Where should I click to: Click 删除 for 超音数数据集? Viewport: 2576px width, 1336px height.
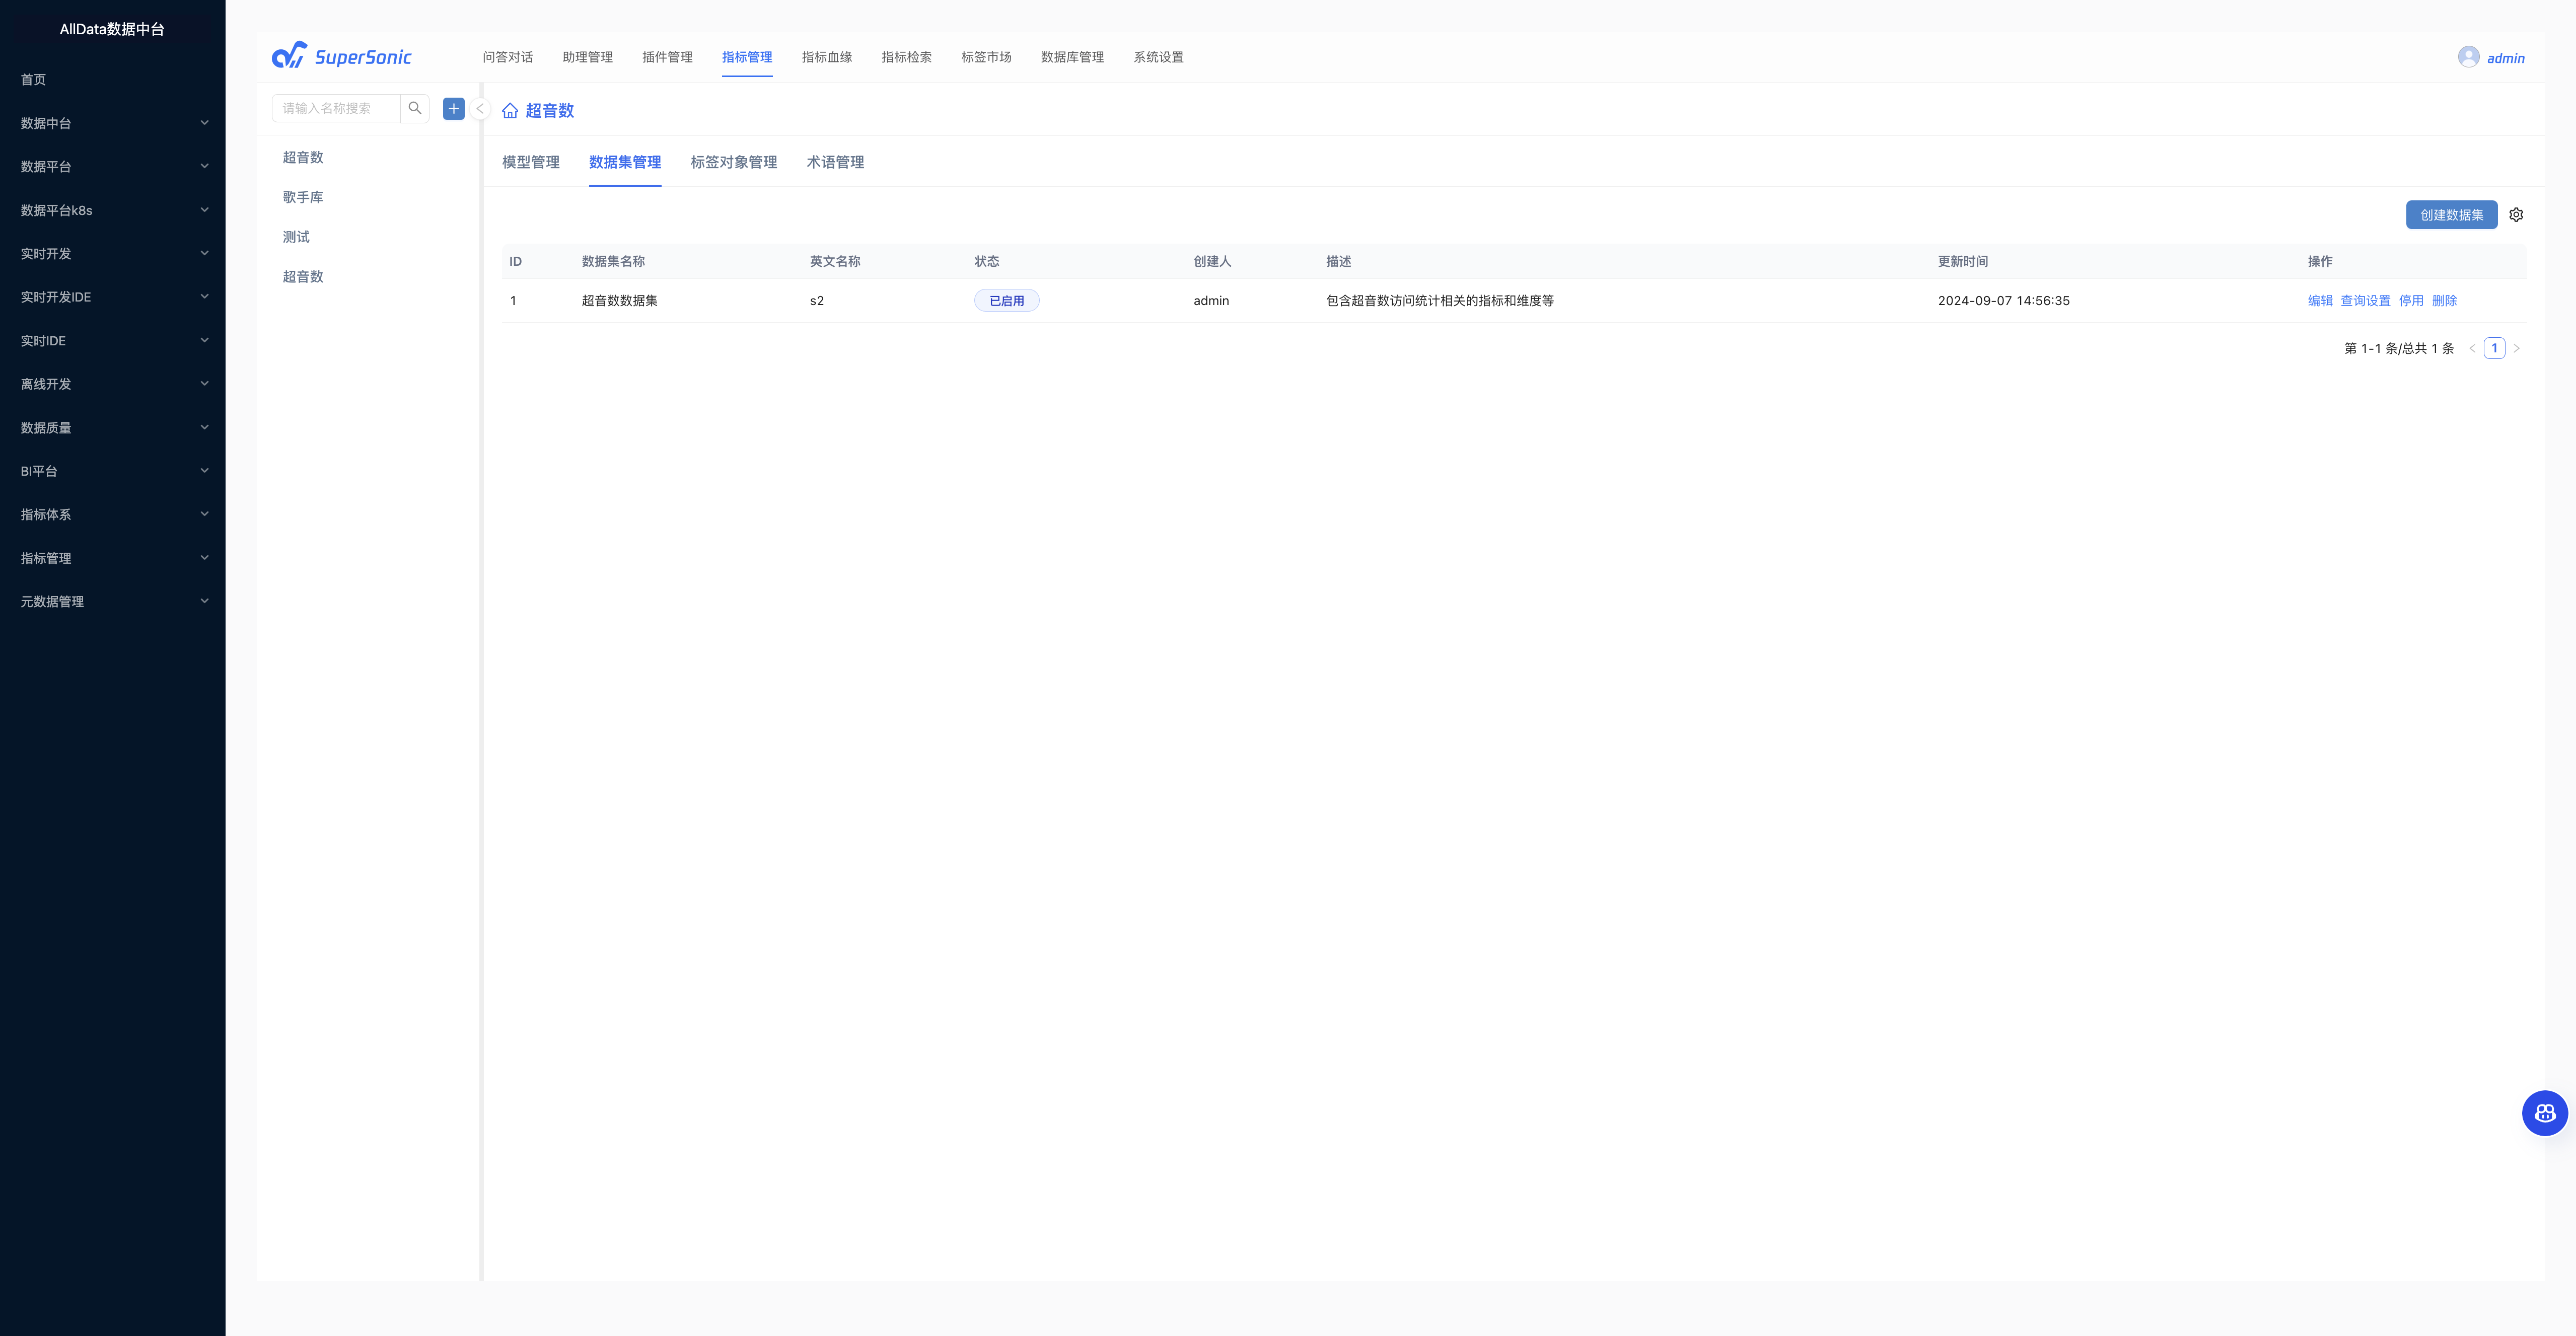coord(2444,301)
